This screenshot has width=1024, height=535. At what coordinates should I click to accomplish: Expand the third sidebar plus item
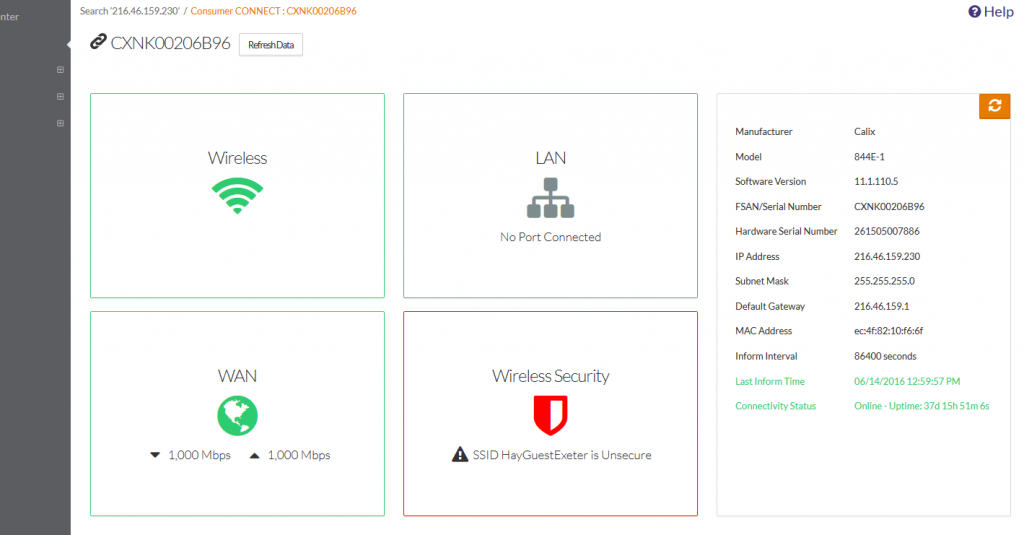coord(60,123)
